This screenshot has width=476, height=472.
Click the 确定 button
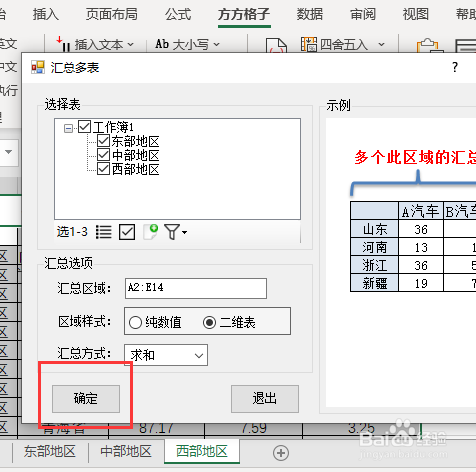click(86, 399)
